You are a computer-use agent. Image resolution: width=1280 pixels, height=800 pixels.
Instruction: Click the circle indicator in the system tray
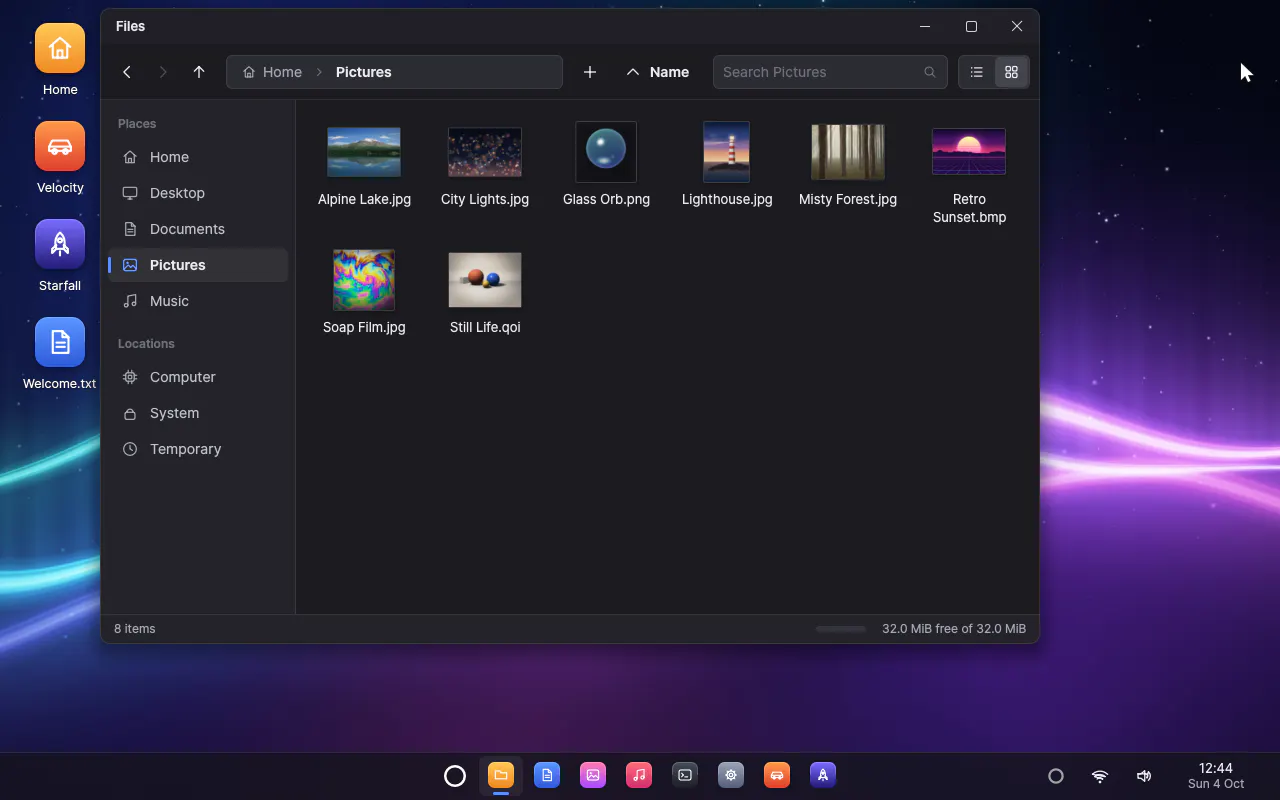click(1056, 776)
